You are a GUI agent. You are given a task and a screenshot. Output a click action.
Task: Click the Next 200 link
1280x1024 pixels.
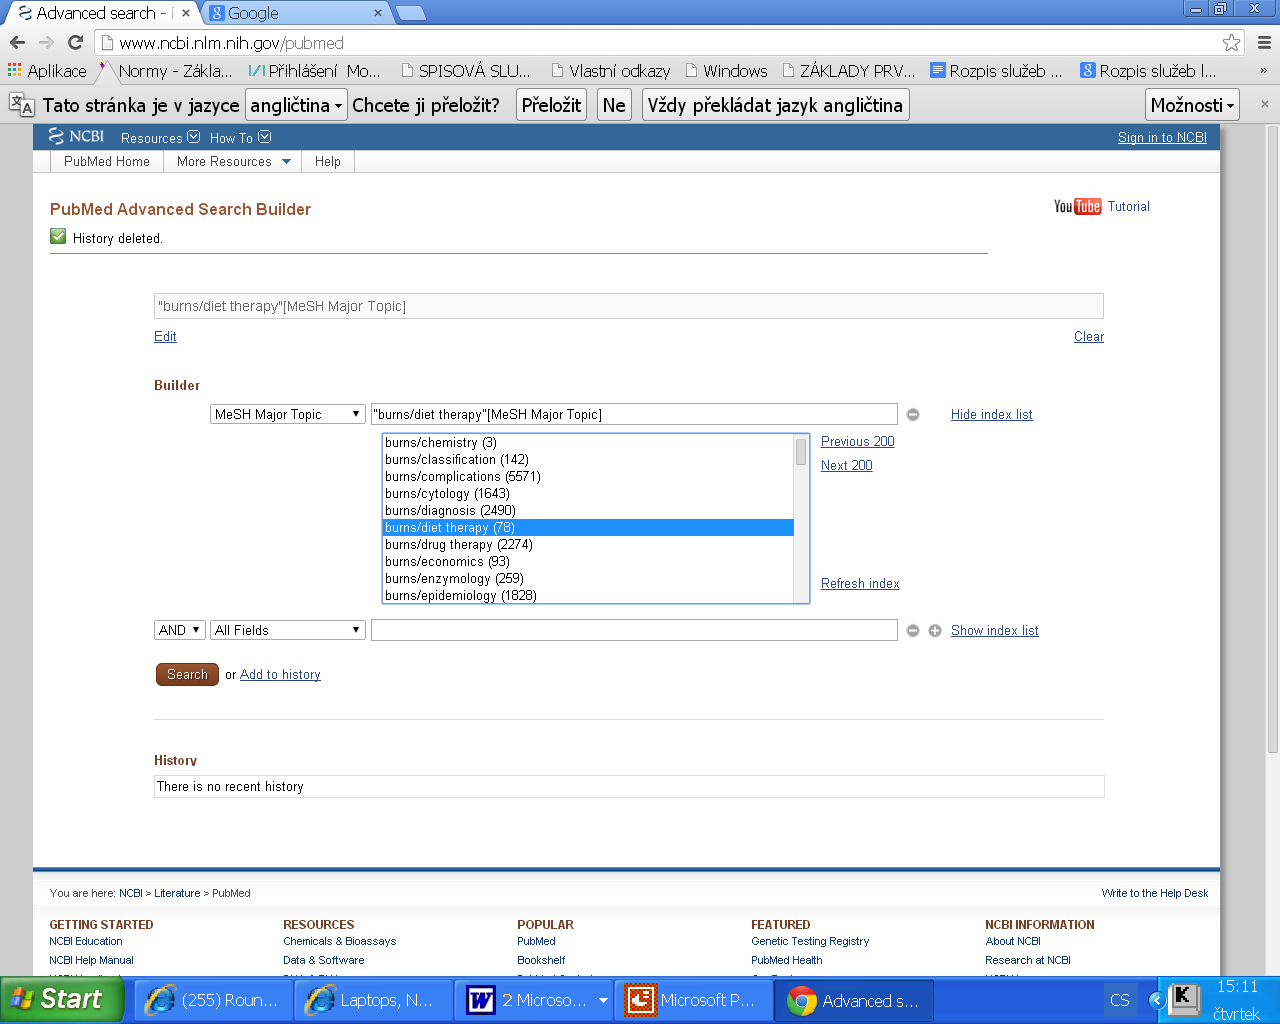pyautogui.click(x=847, y=466)
